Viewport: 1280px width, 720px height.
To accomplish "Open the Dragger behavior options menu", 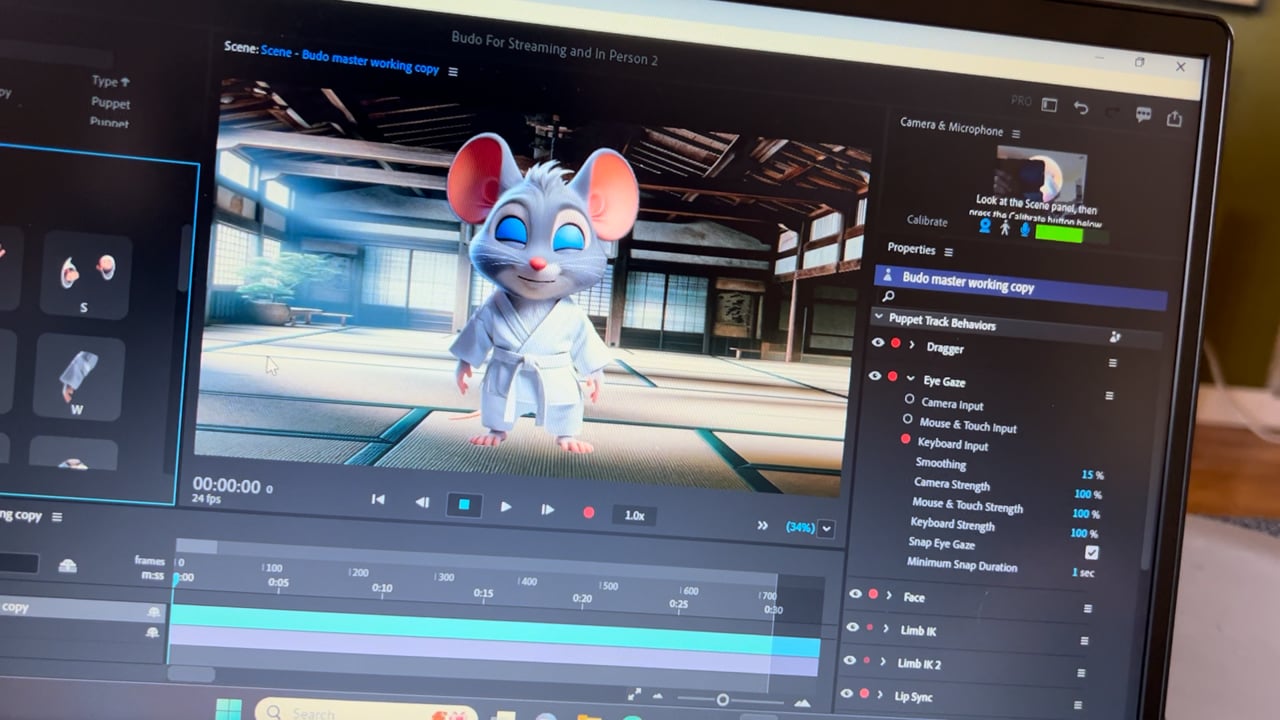I will click(1112, 364).
